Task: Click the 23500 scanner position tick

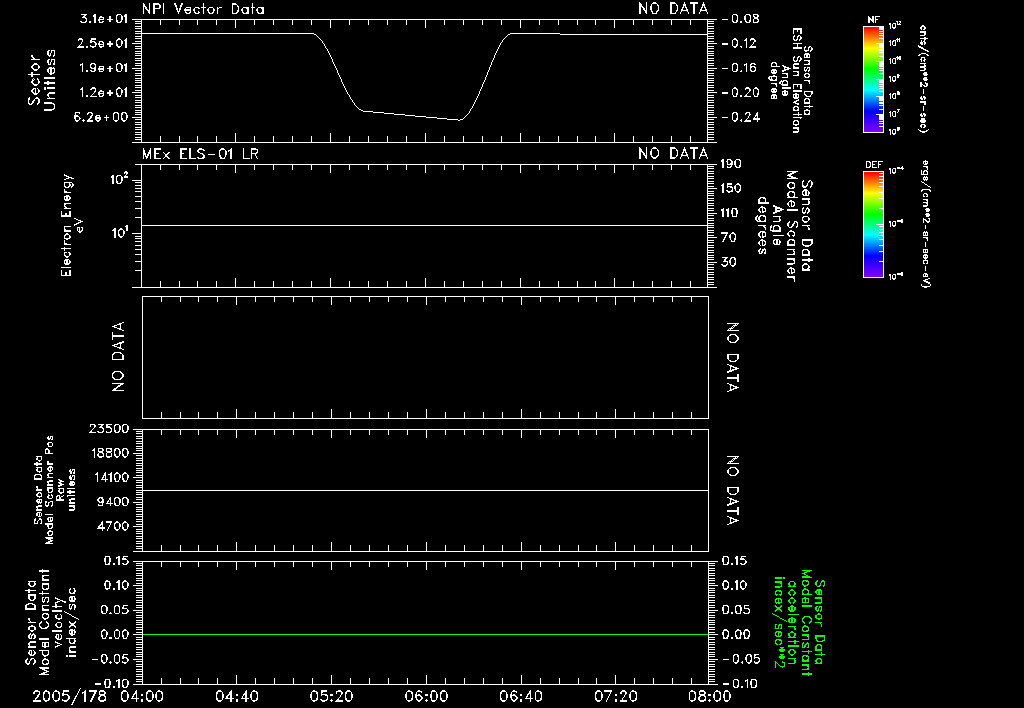Action: (109, 428)
